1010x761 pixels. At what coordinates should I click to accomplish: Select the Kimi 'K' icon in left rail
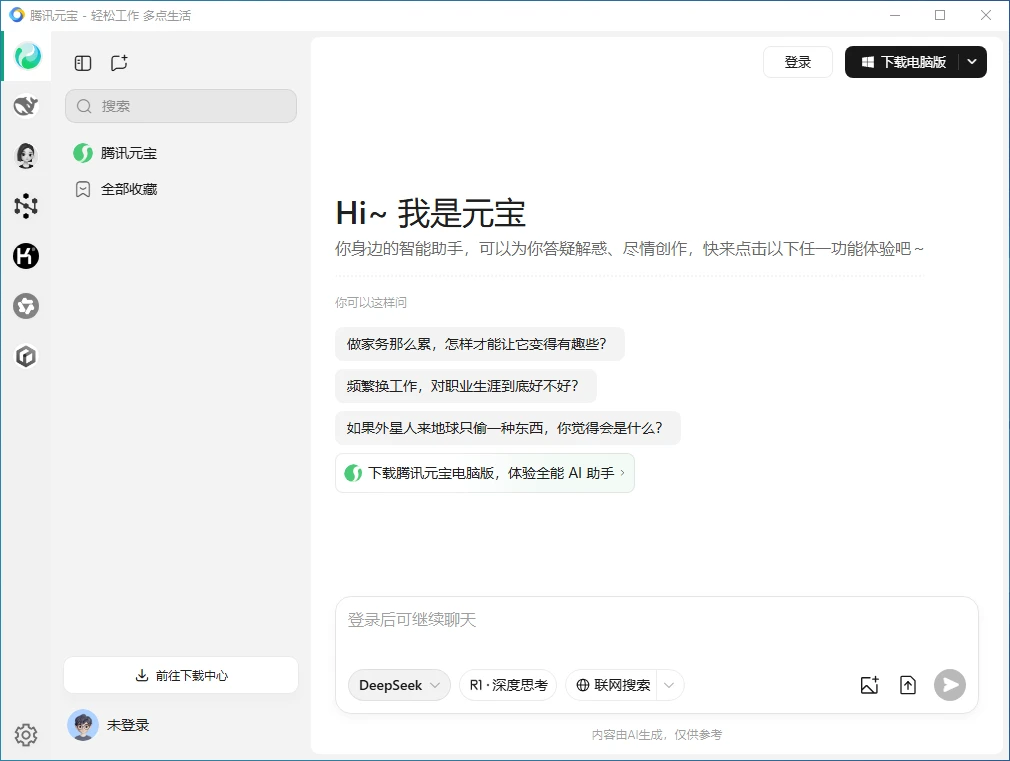[x=26, y=256]
